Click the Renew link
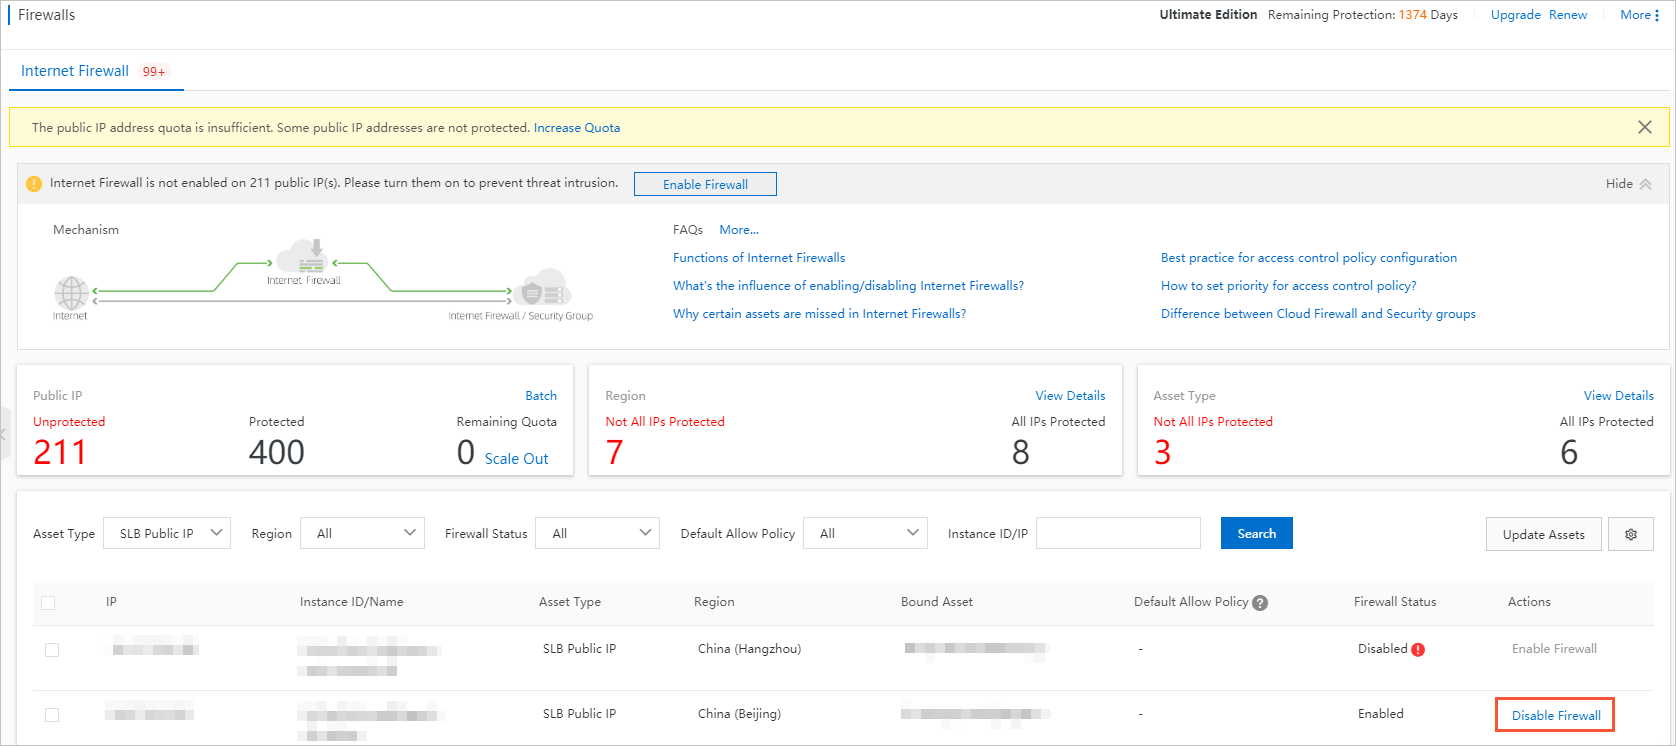Viewport: 1676px width, 746px height. tap(1568, 15)
